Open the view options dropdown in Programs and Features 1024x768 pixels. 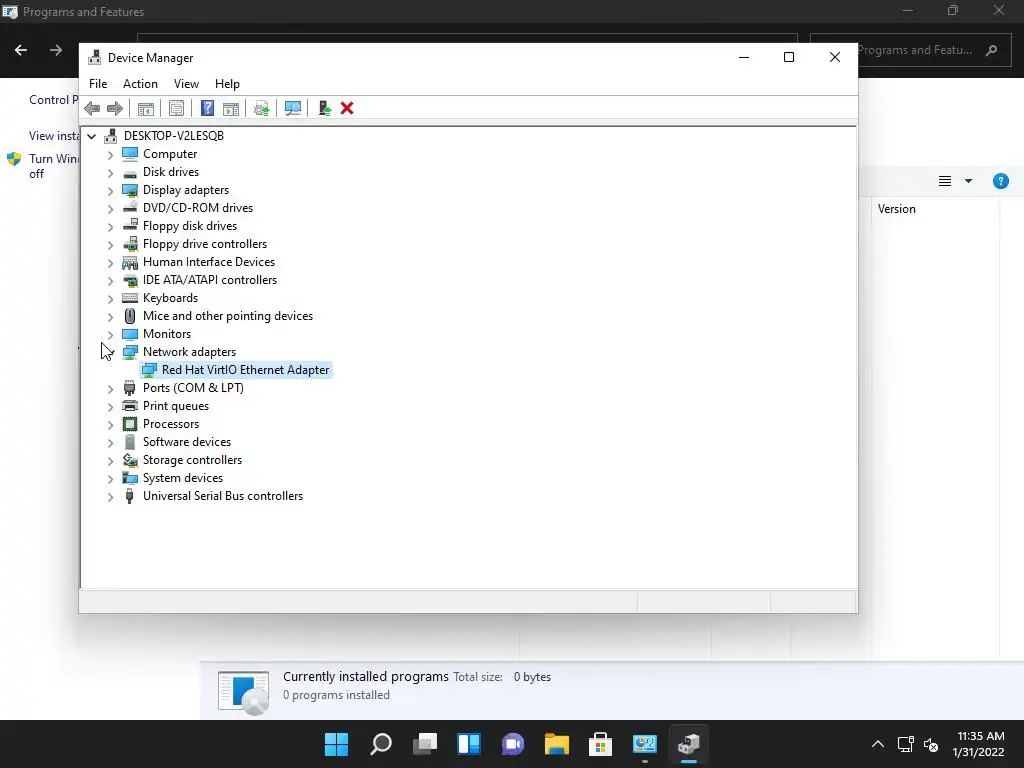pos(968,181)
